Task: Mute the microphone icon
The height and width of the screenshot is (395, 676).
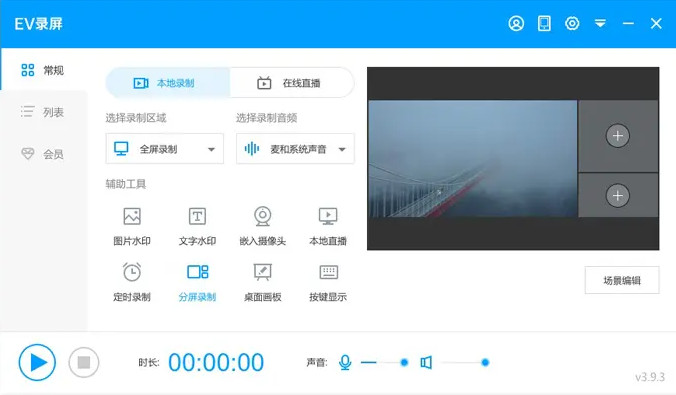Action: (x=345, y=362)
